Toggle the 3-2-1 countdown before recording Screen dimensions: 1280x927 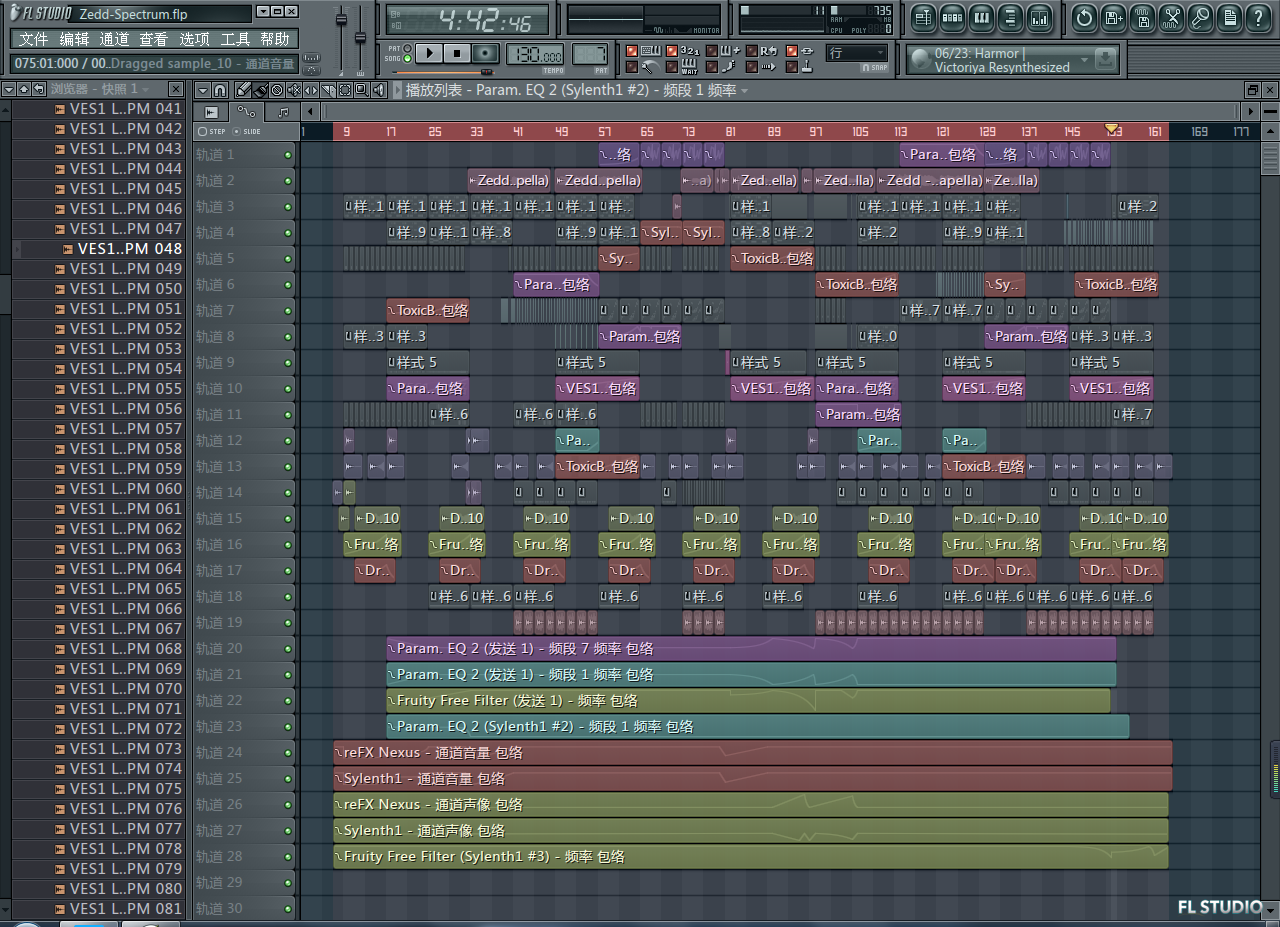pyautogui.click(x=672, y=51)
